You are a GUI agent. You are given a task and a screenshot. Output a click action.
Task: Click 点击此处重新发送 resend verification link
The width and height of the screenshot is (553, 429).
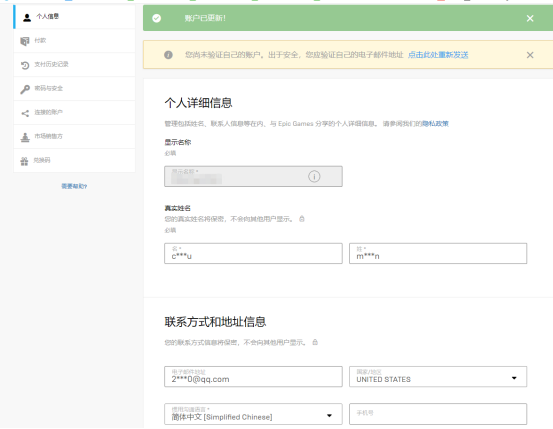coord(438,55)
